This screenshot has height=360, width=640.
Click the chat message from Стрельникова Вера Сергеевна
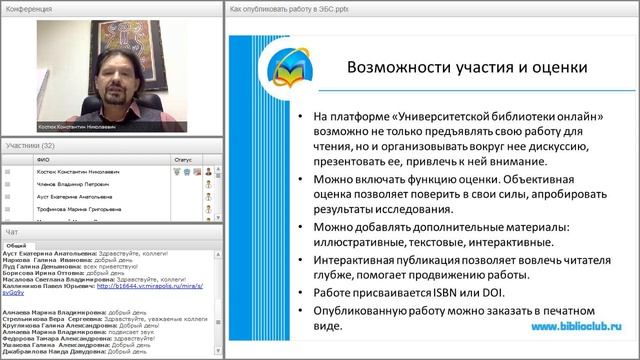click(105, 319)
